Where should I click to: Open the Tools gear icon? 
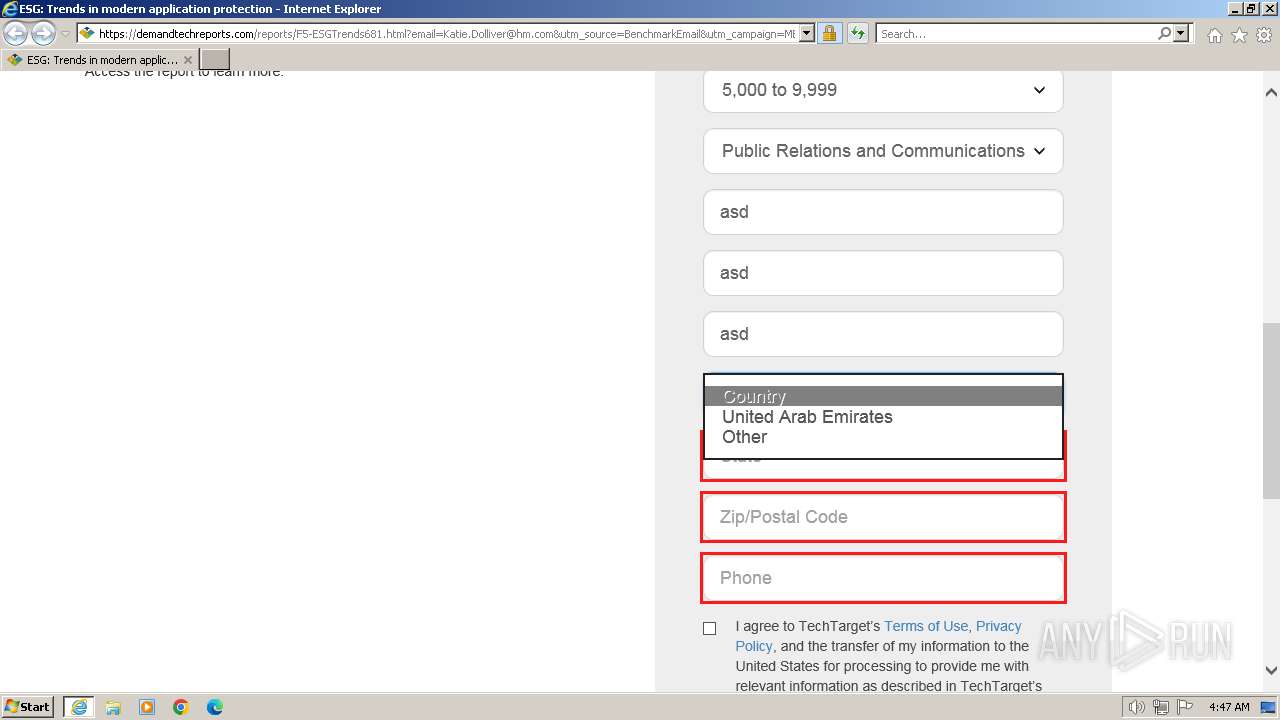[1264, 35]
